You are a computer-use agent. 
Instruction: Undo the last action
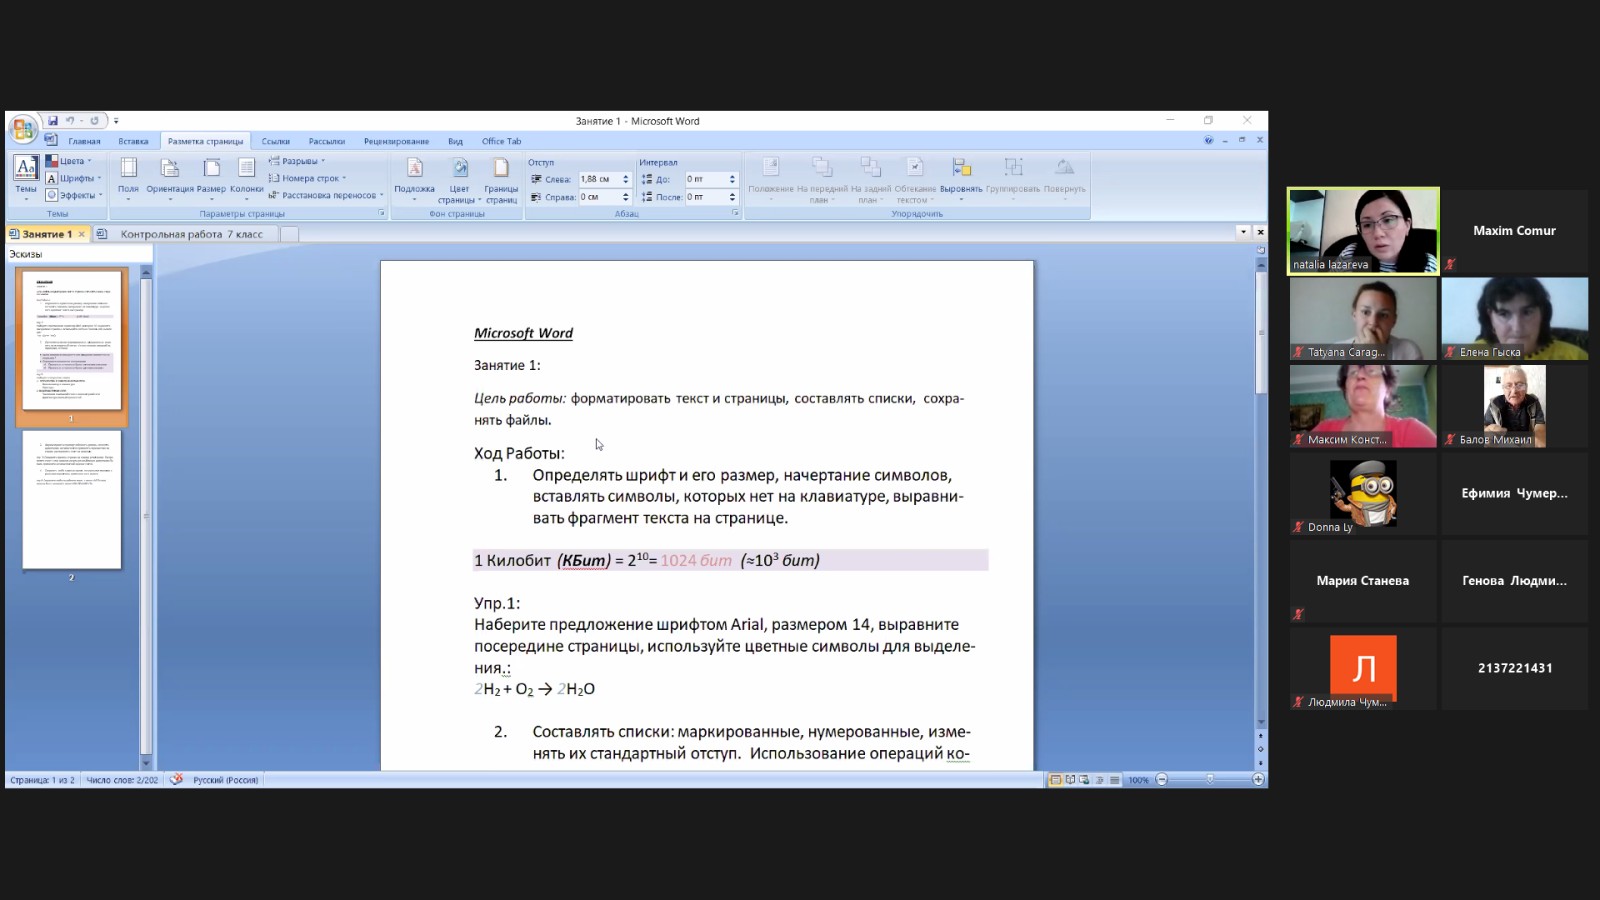point(70,121)
